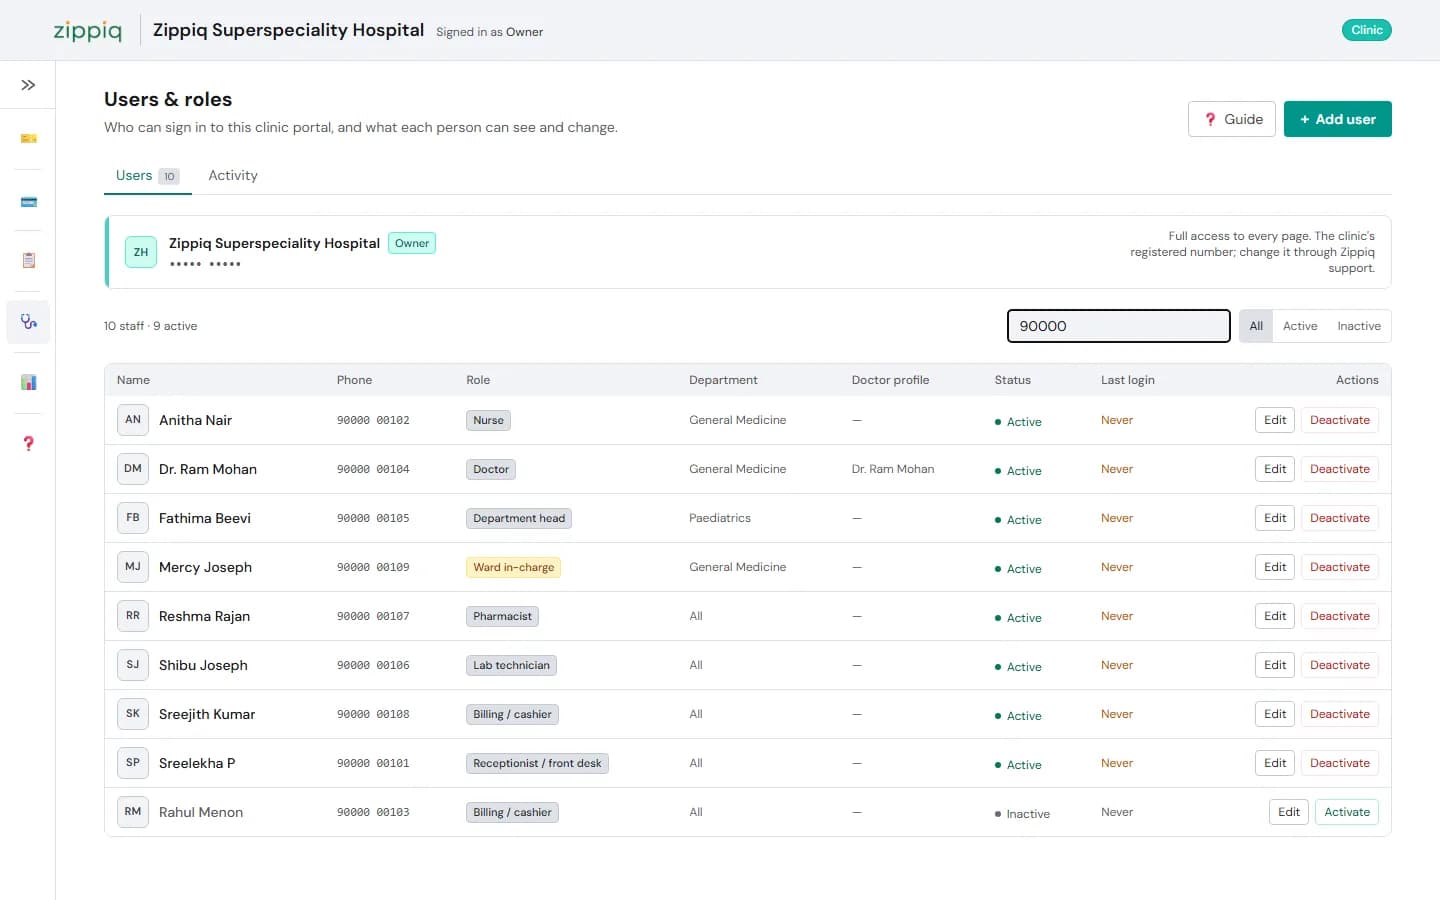Deactivate Sreejith Kumar
Screen dimensions: 1440x900
[x=1340, y=714]
